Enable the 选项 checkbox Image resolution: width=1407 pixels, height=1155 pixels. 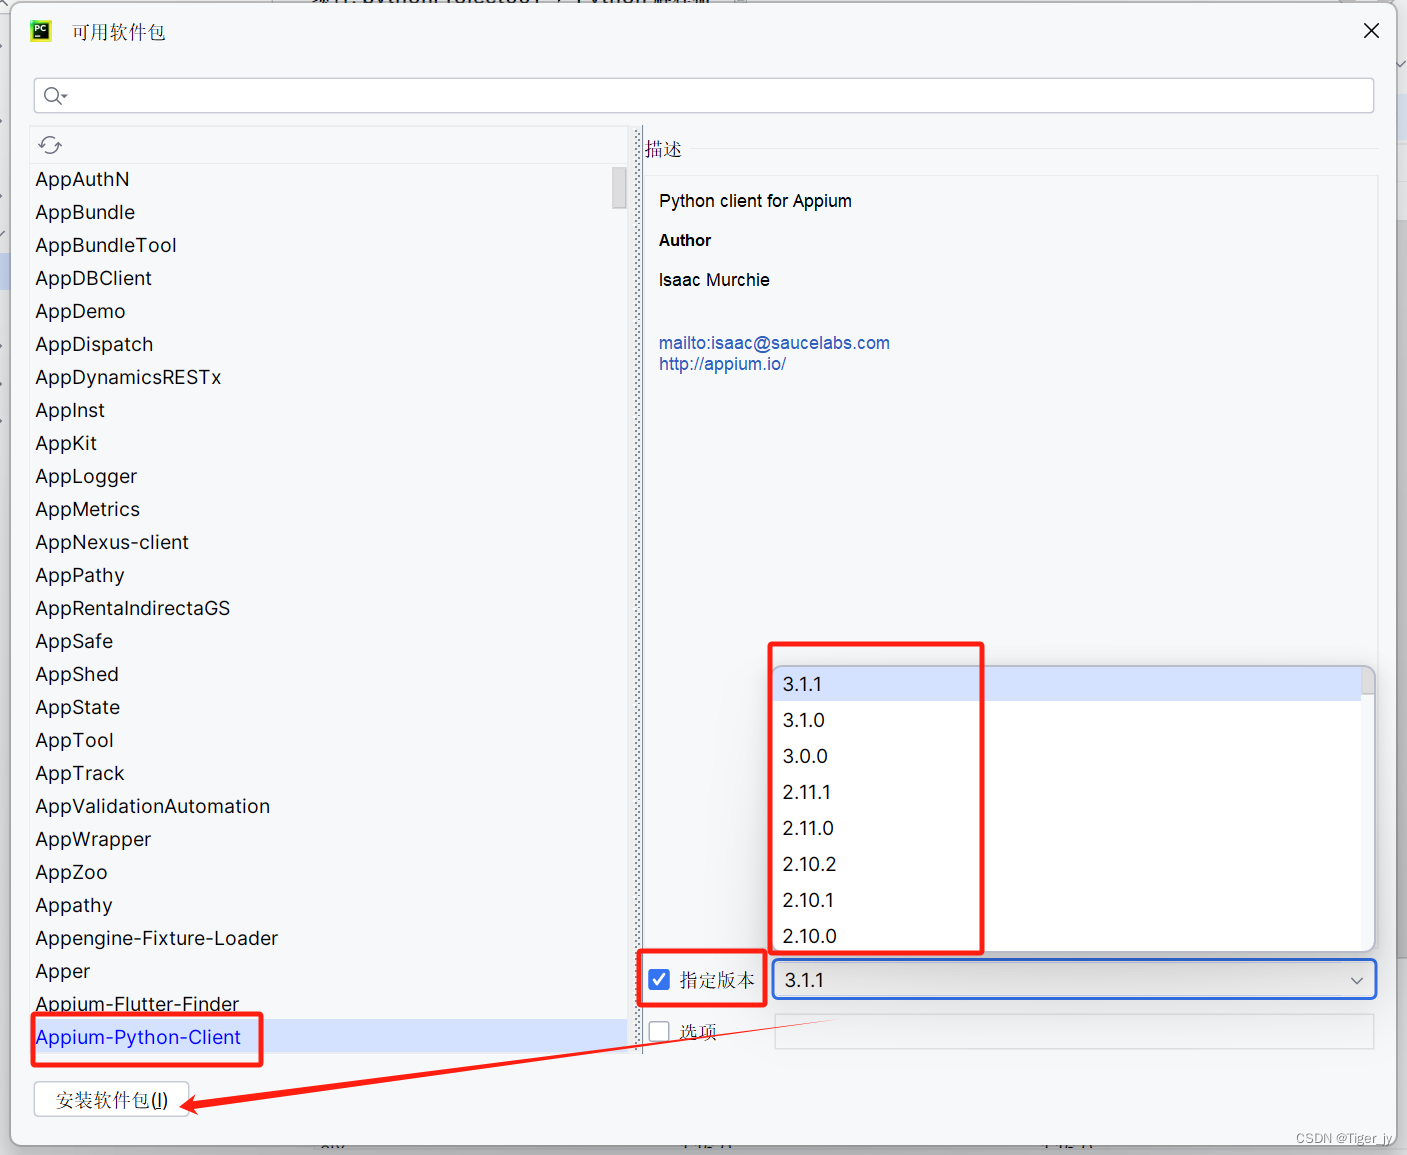pos(659,1031)
